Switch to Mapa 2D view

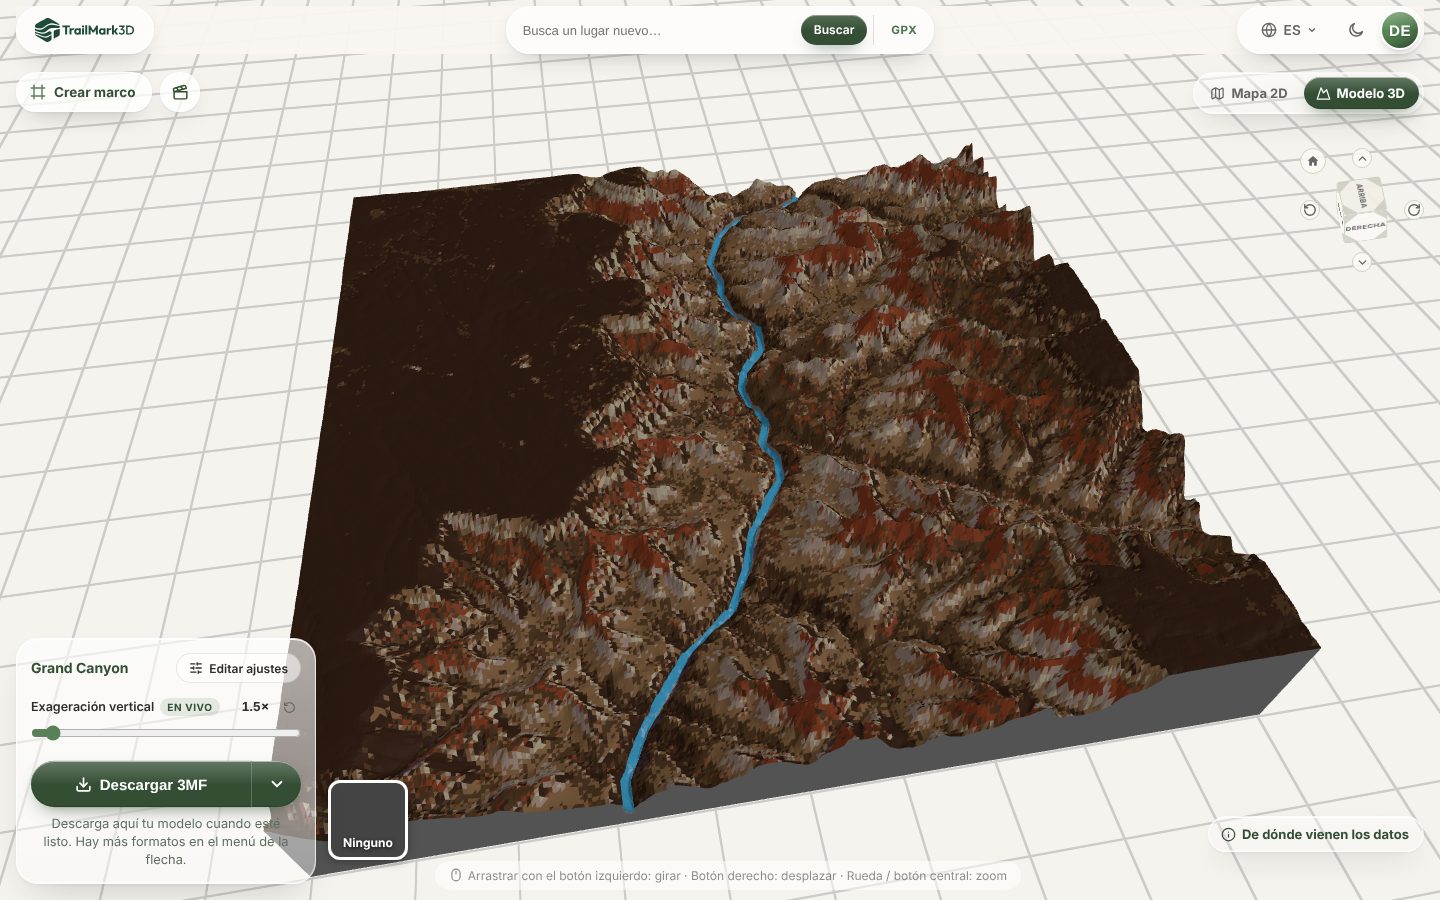pos(1249,93)
